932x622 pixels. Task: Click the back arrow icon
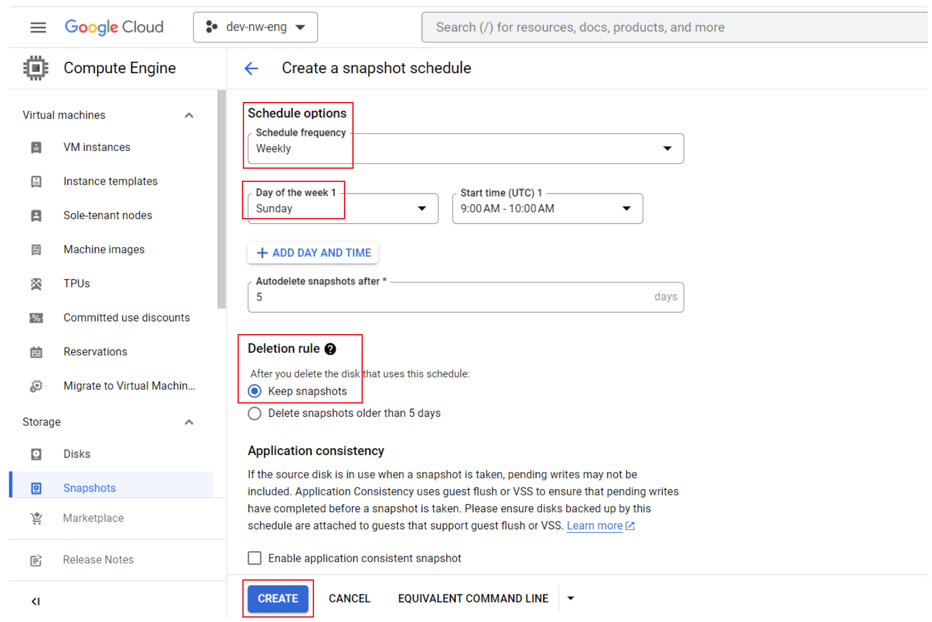pyautogui.click(x=252, y=68)
